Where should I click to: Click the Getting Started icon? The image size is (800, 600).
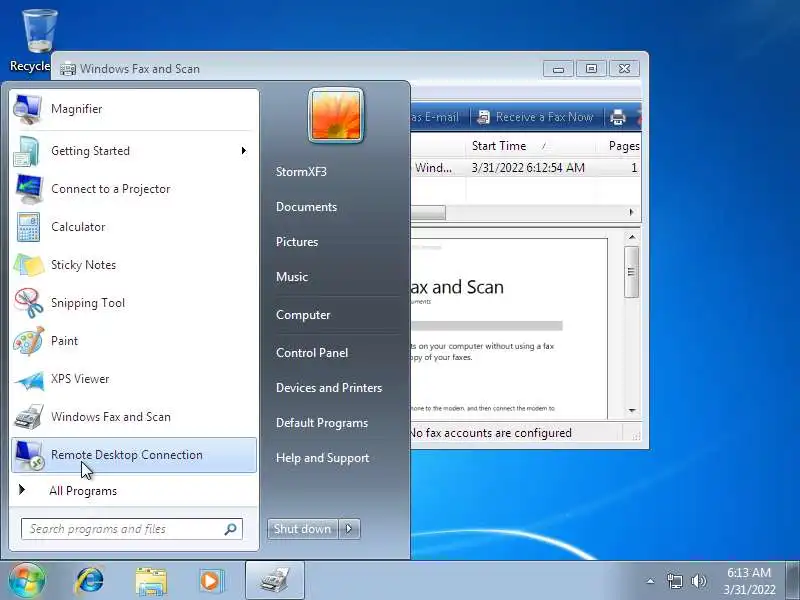click(x=27, y=152)
